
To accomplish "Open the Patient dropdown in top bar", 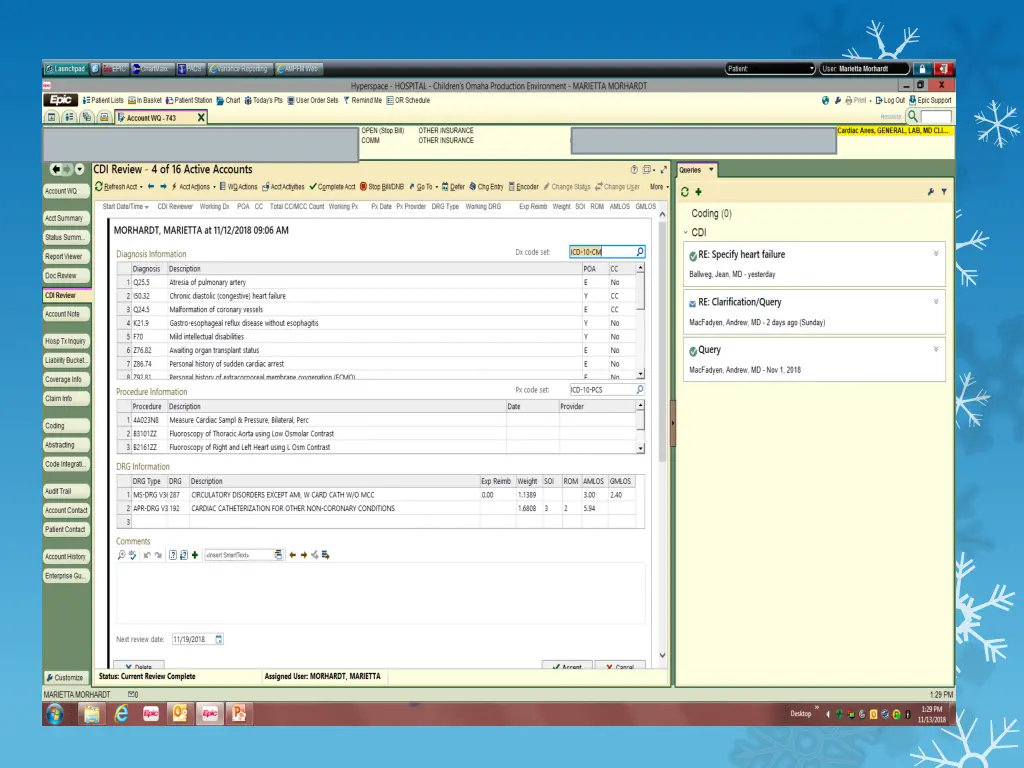I will pos(771,69).
